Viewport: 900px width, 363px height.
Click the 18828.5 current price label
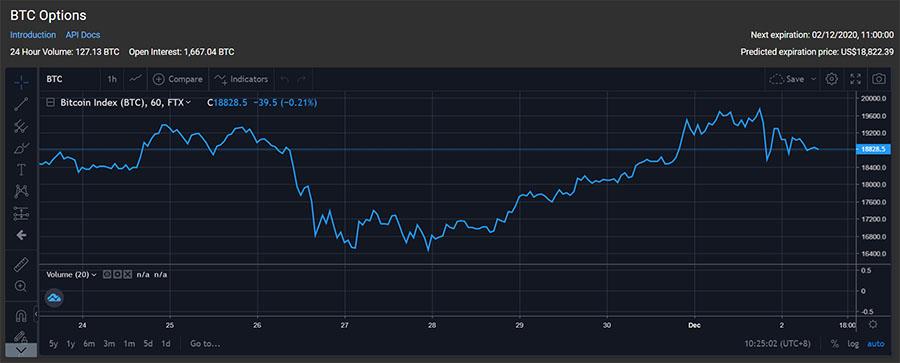(x=874, y=149)
